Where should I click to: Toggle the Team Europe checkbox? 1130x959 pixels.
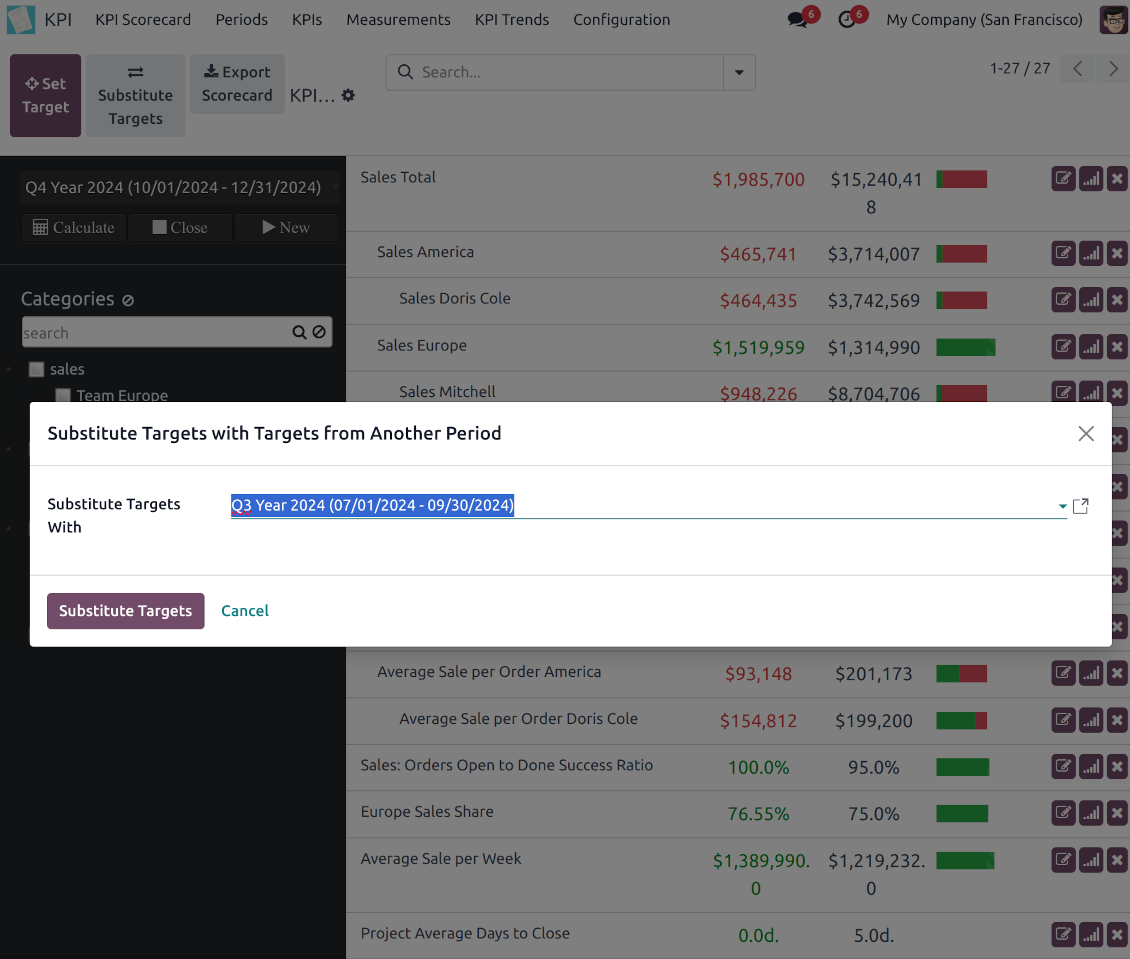coord(63,396)
